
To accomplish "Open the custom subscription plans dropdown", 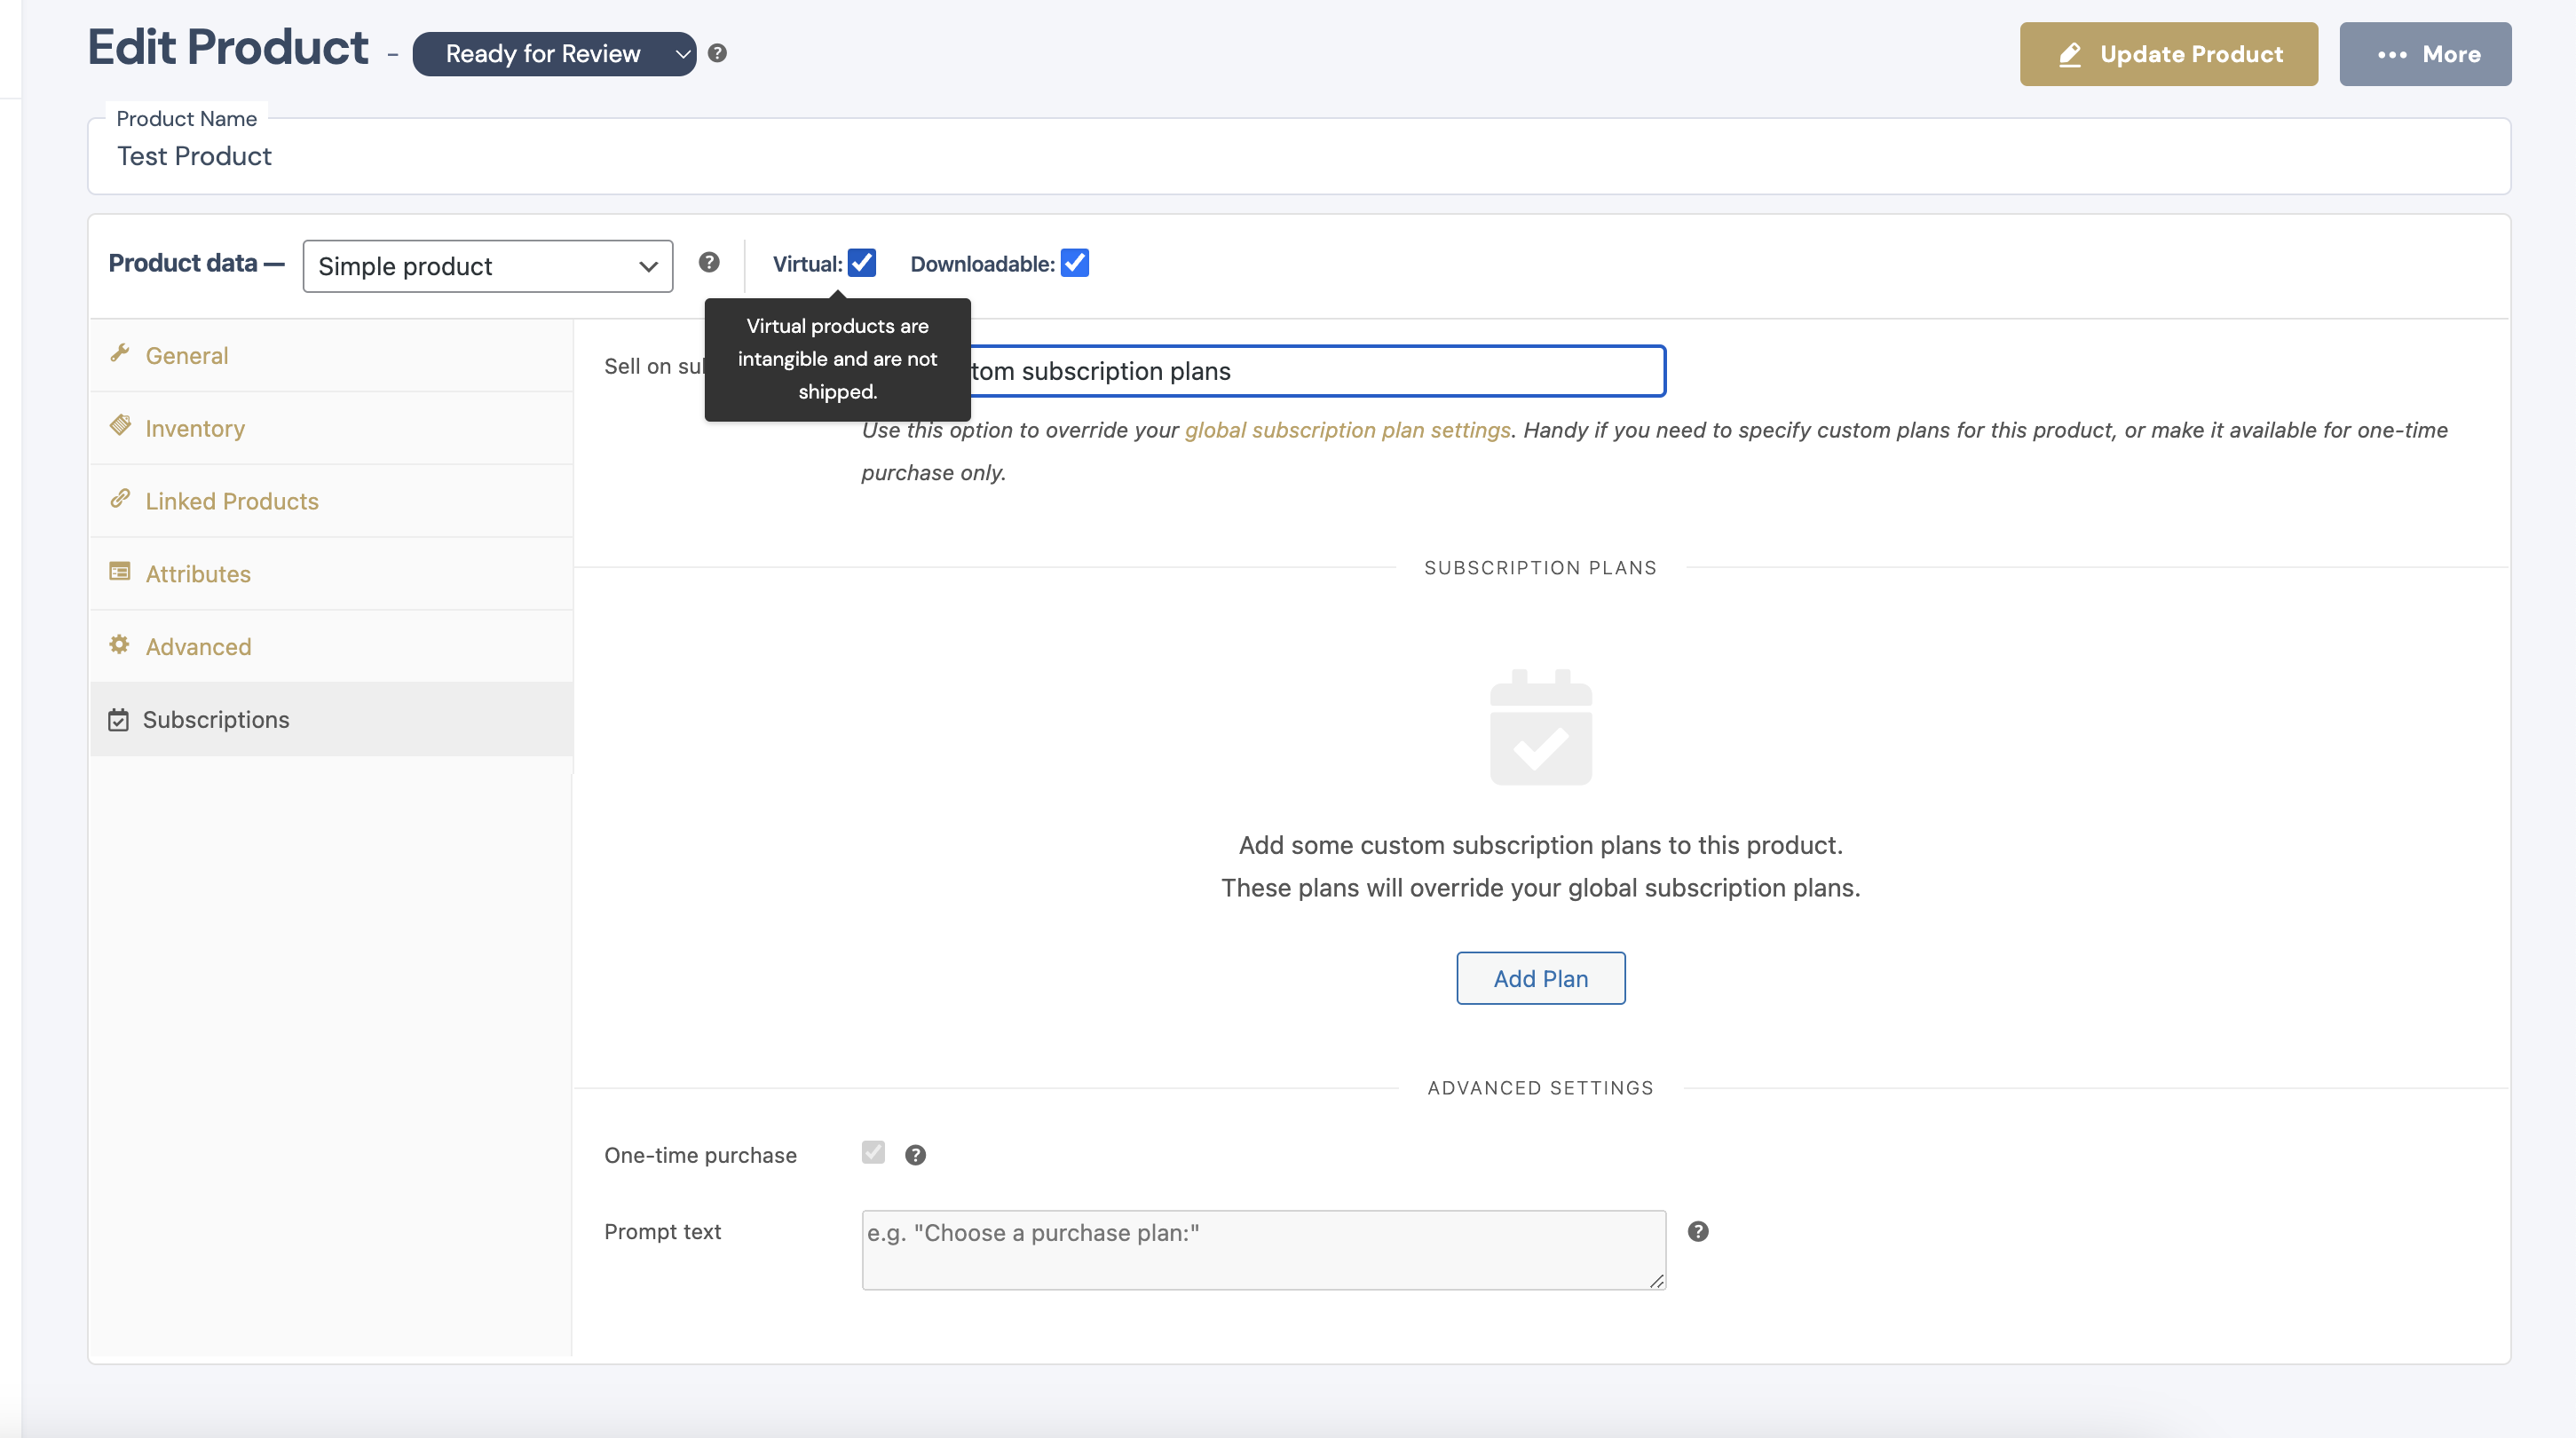I will [x=1263, y=371].
